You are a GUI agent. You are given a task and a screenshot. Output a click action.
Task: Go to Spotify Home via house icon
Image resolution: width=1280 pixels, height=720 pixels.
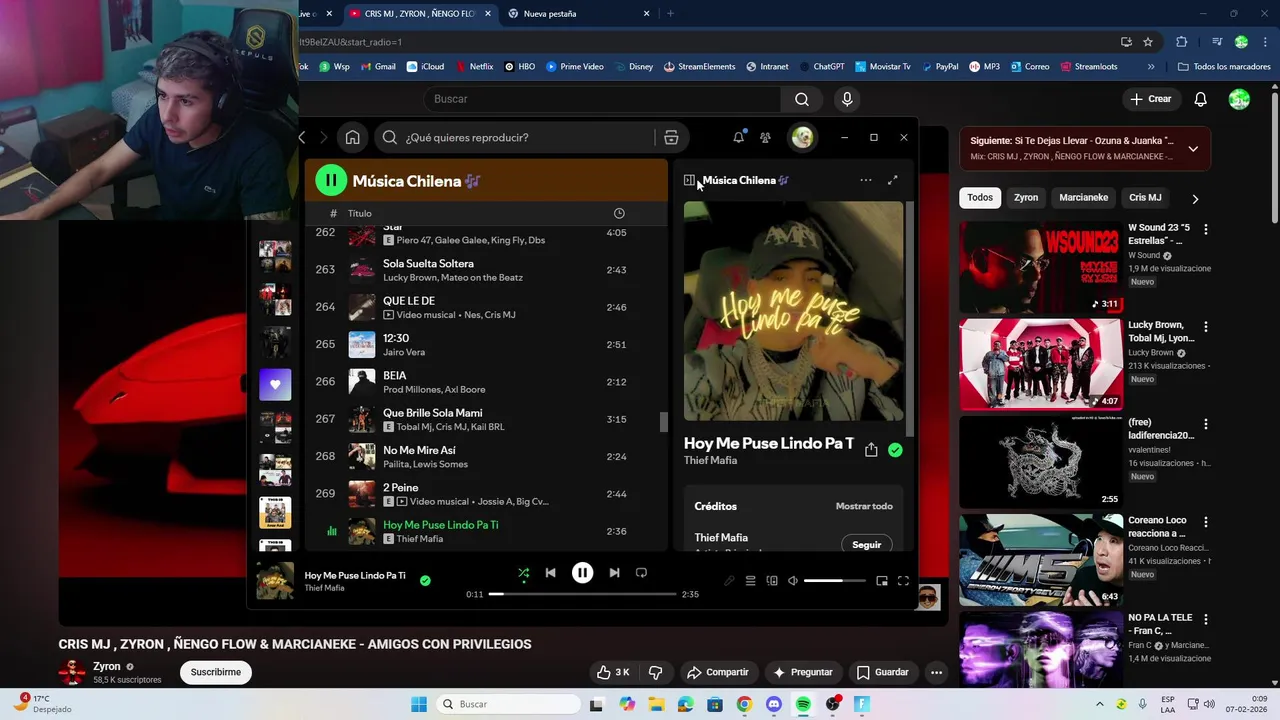pos(352,138)
